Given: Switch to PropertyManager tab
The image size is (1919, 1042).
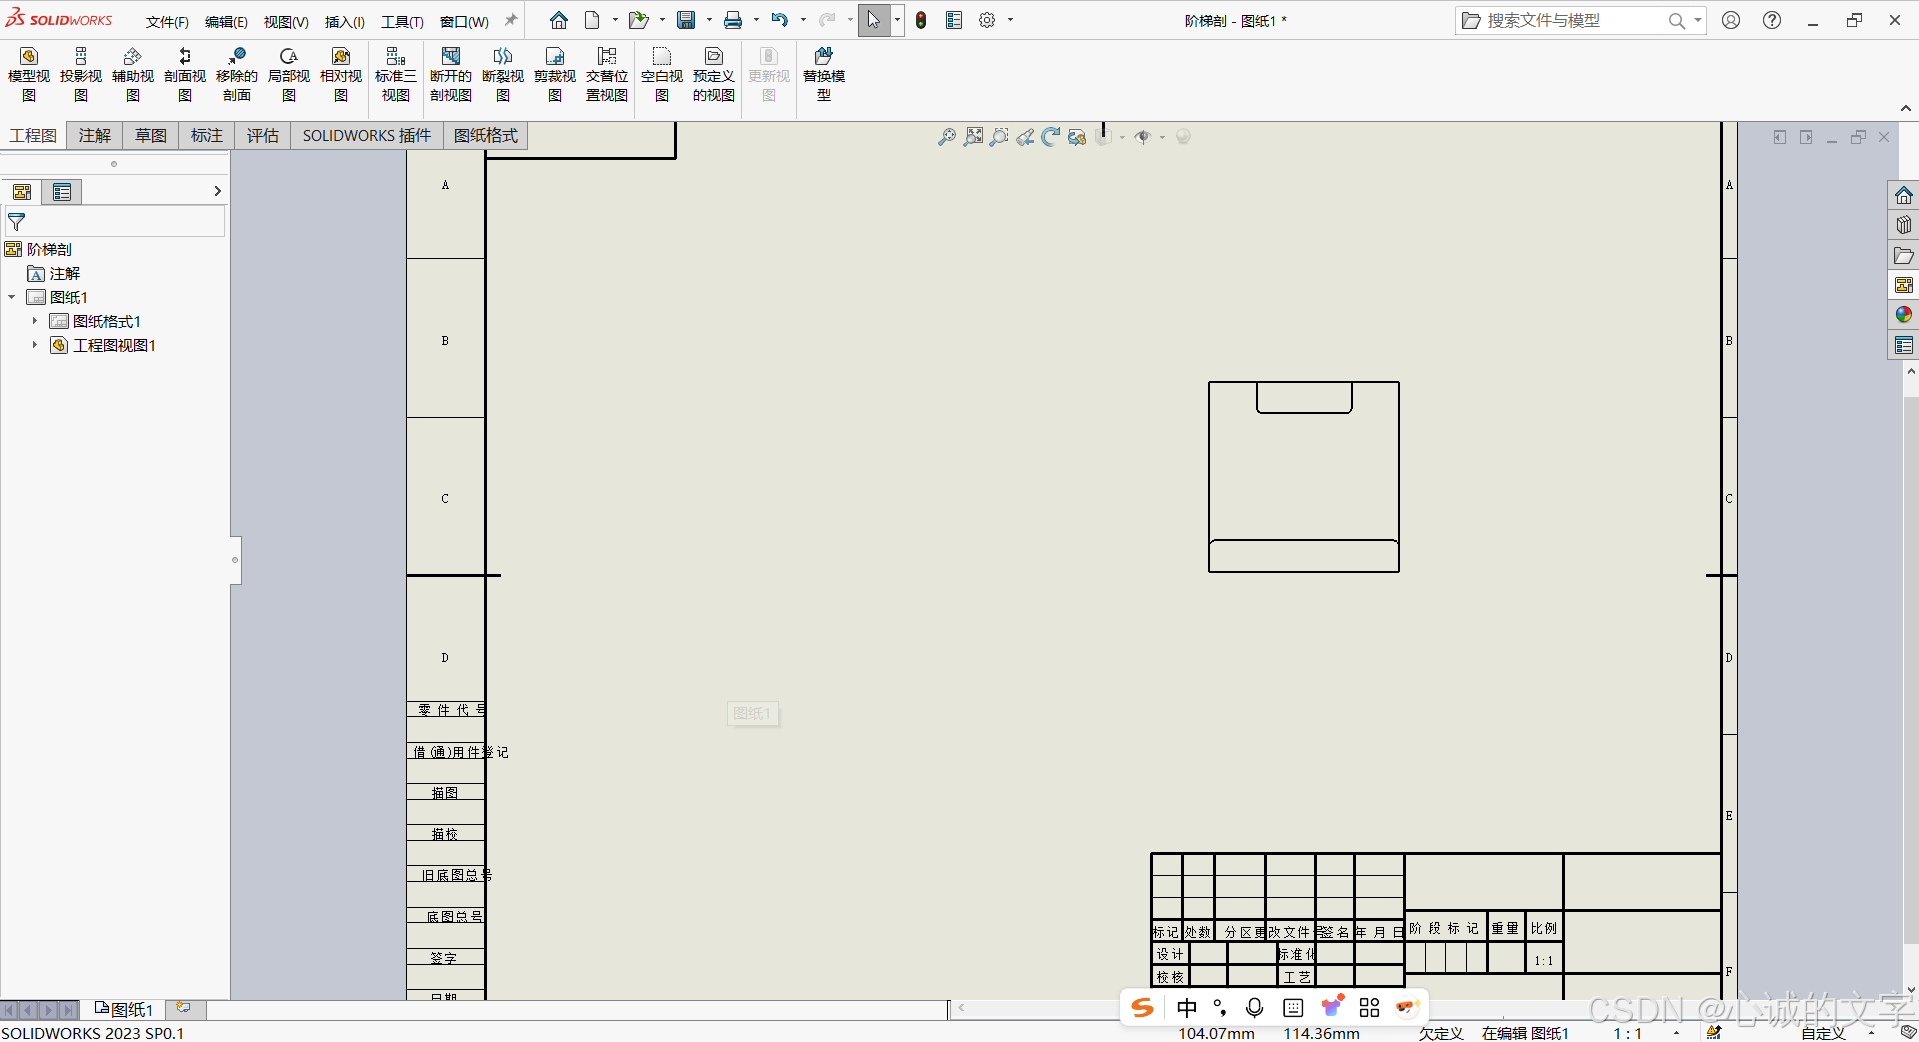Looking at the screenshot, I should (x=62, y=192).
